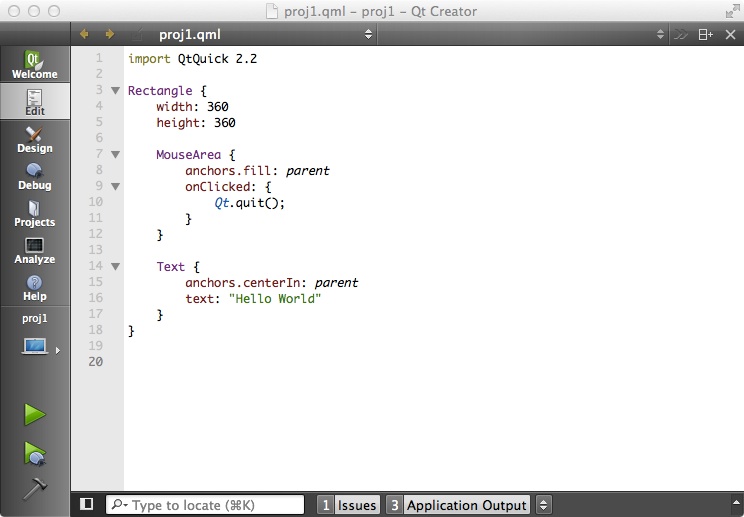Close the proj1.qml document
This screenshot has height=517, width=744.
coord(730,34)
